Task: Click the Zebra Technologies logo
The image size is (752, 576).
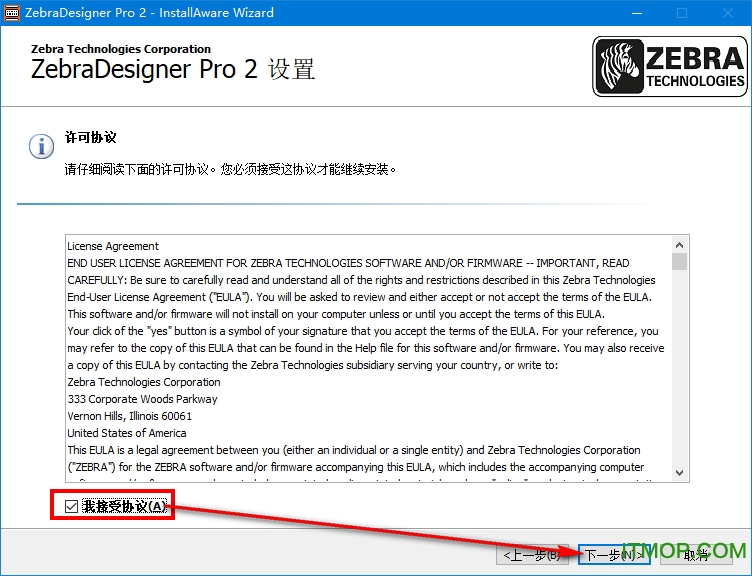Action: tap(670, 67)
